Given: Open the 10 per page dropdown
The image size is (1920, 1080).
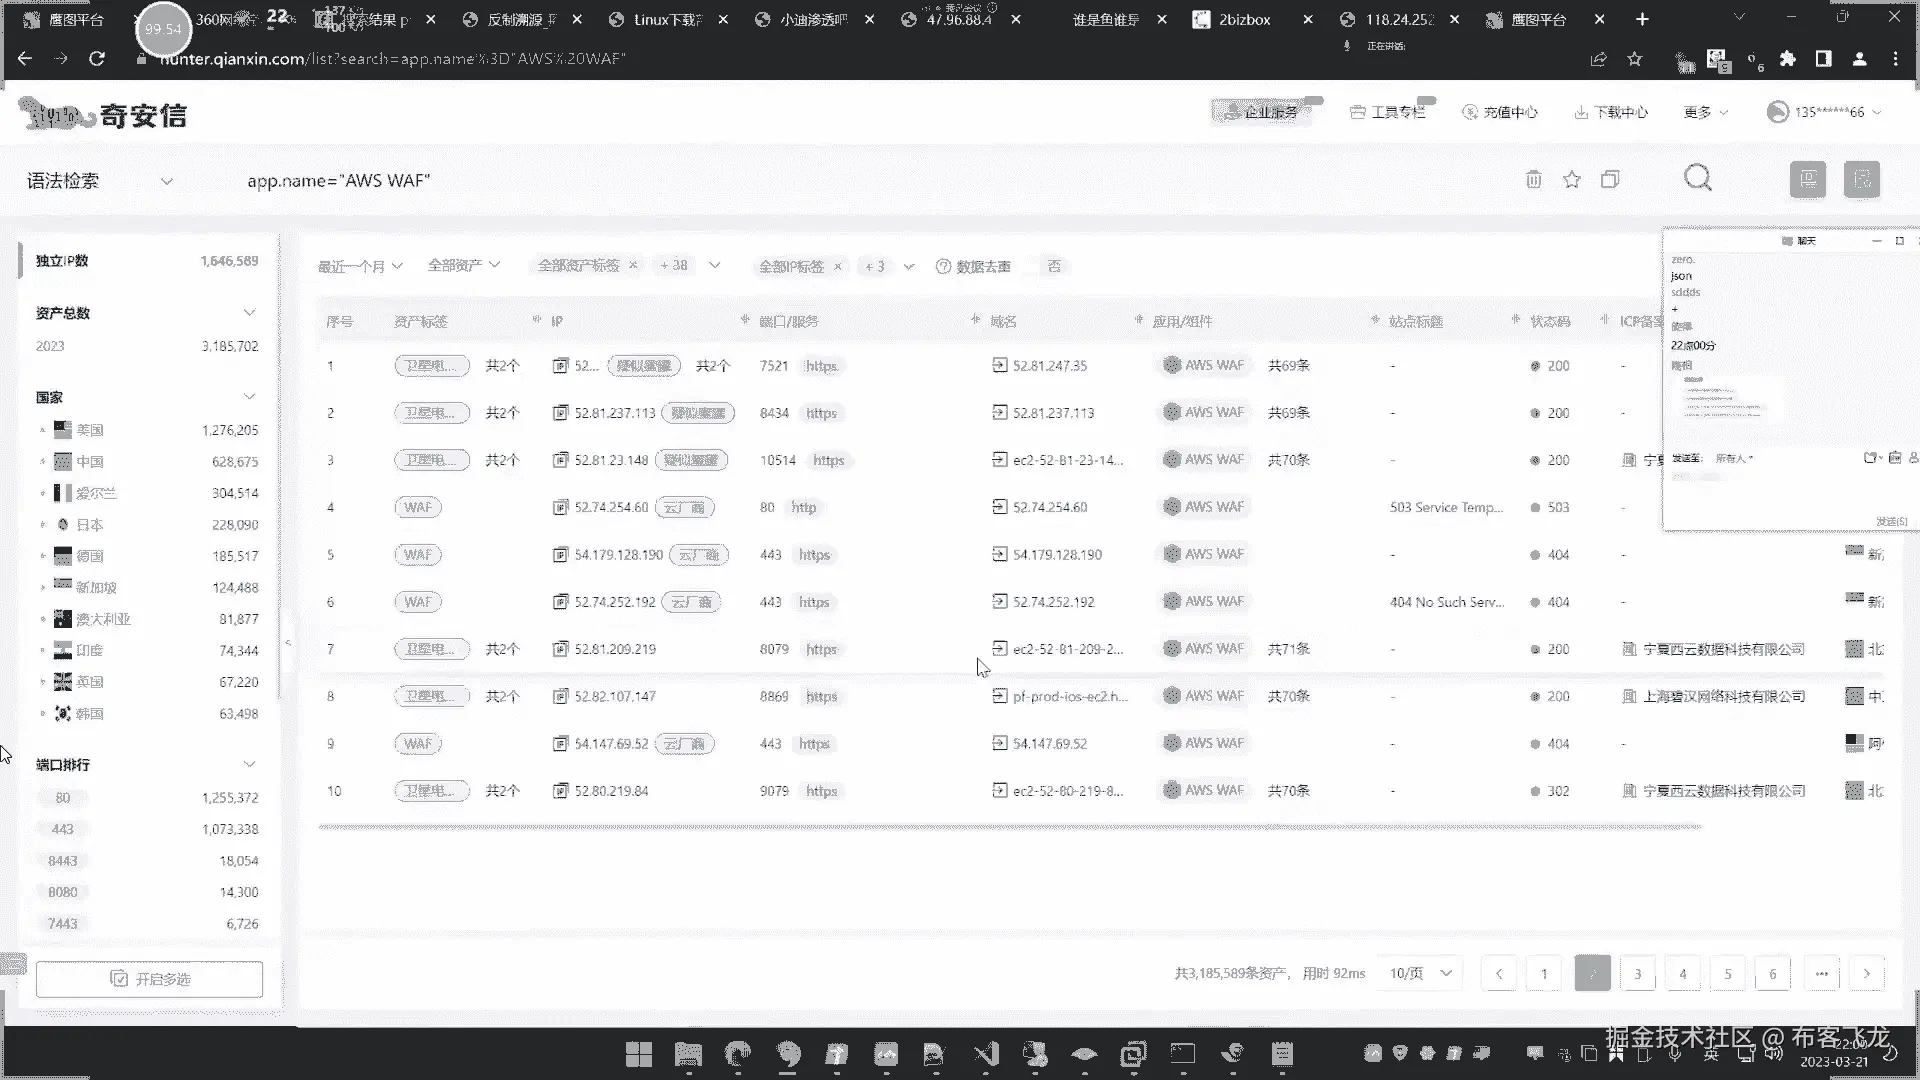Looking at the screenshot, I should click(1420, 973).
